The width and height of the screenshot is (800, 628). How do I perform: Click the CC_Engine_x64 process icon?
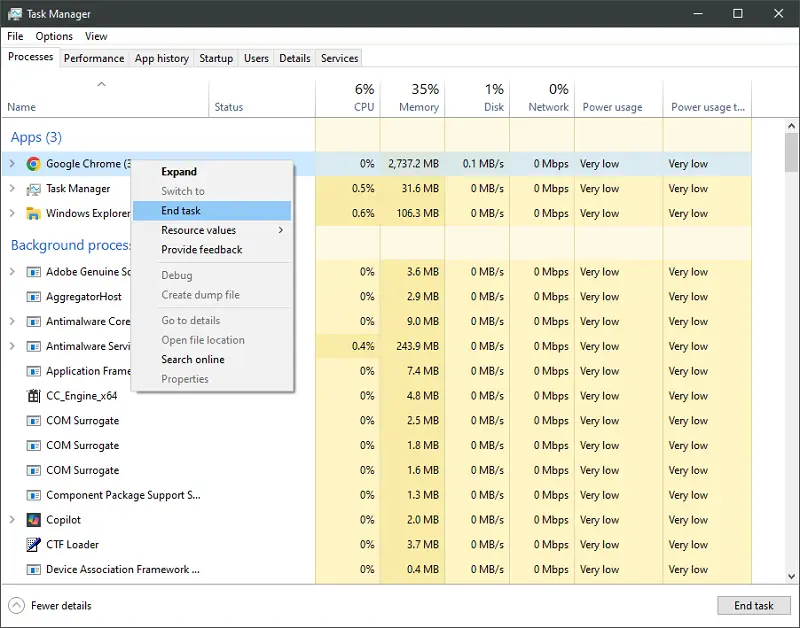coord(34,396)
